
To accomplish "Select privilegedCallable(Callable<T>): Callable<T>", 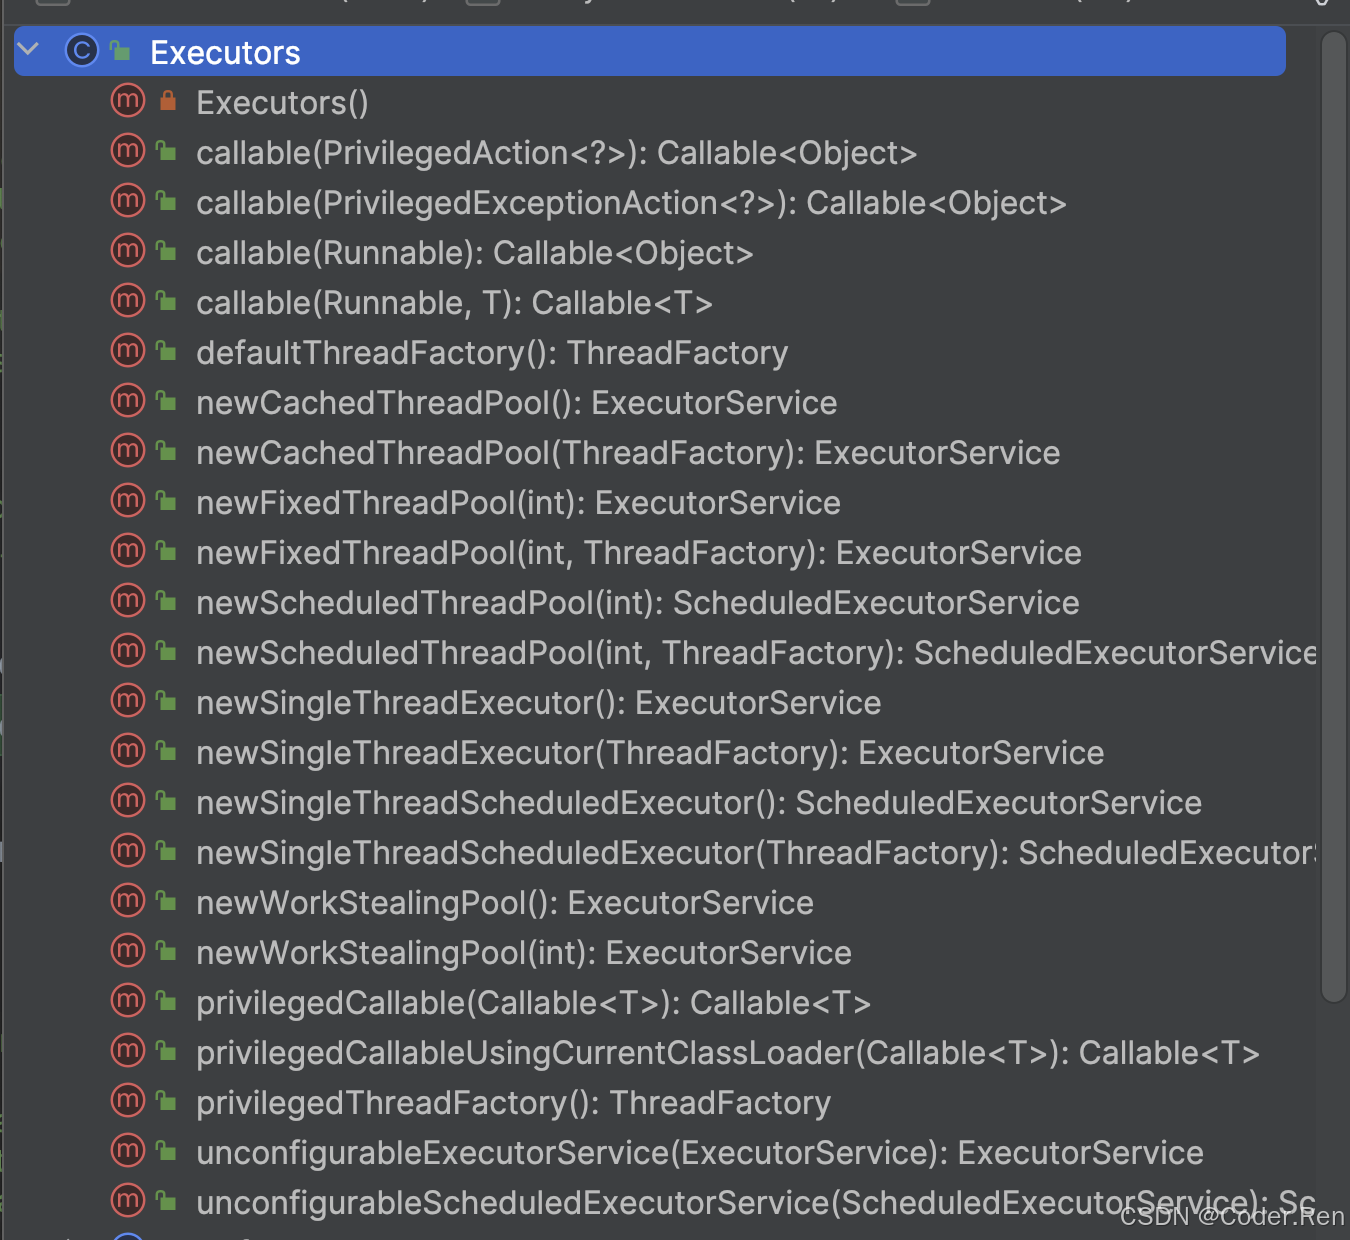I will pos(533,1003).
